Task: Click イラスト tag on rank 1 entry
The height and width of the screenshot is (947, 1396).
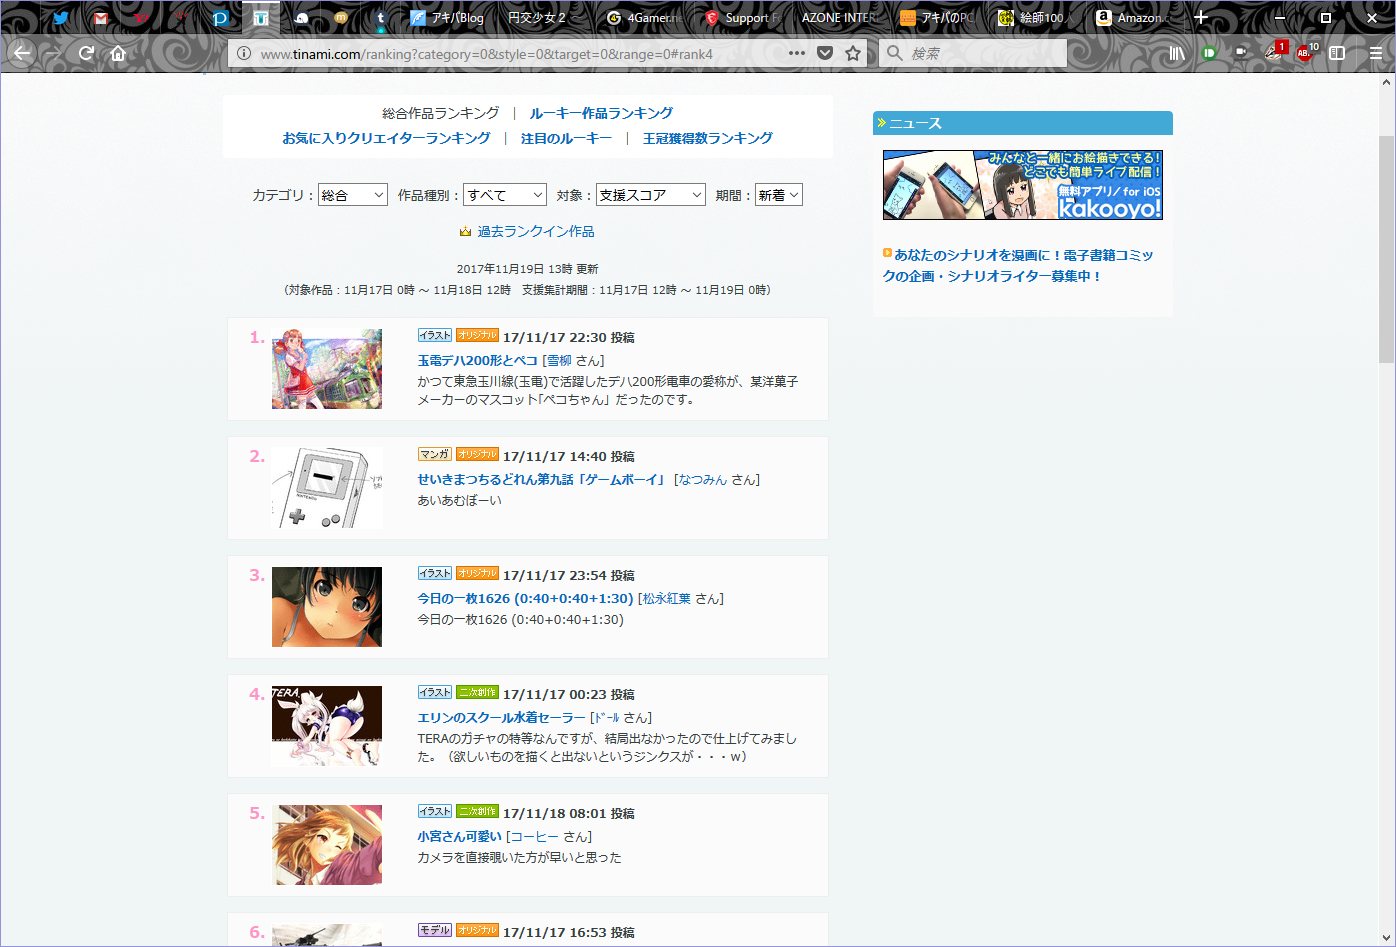Action: pyautogui.click(x=435, y=335)
